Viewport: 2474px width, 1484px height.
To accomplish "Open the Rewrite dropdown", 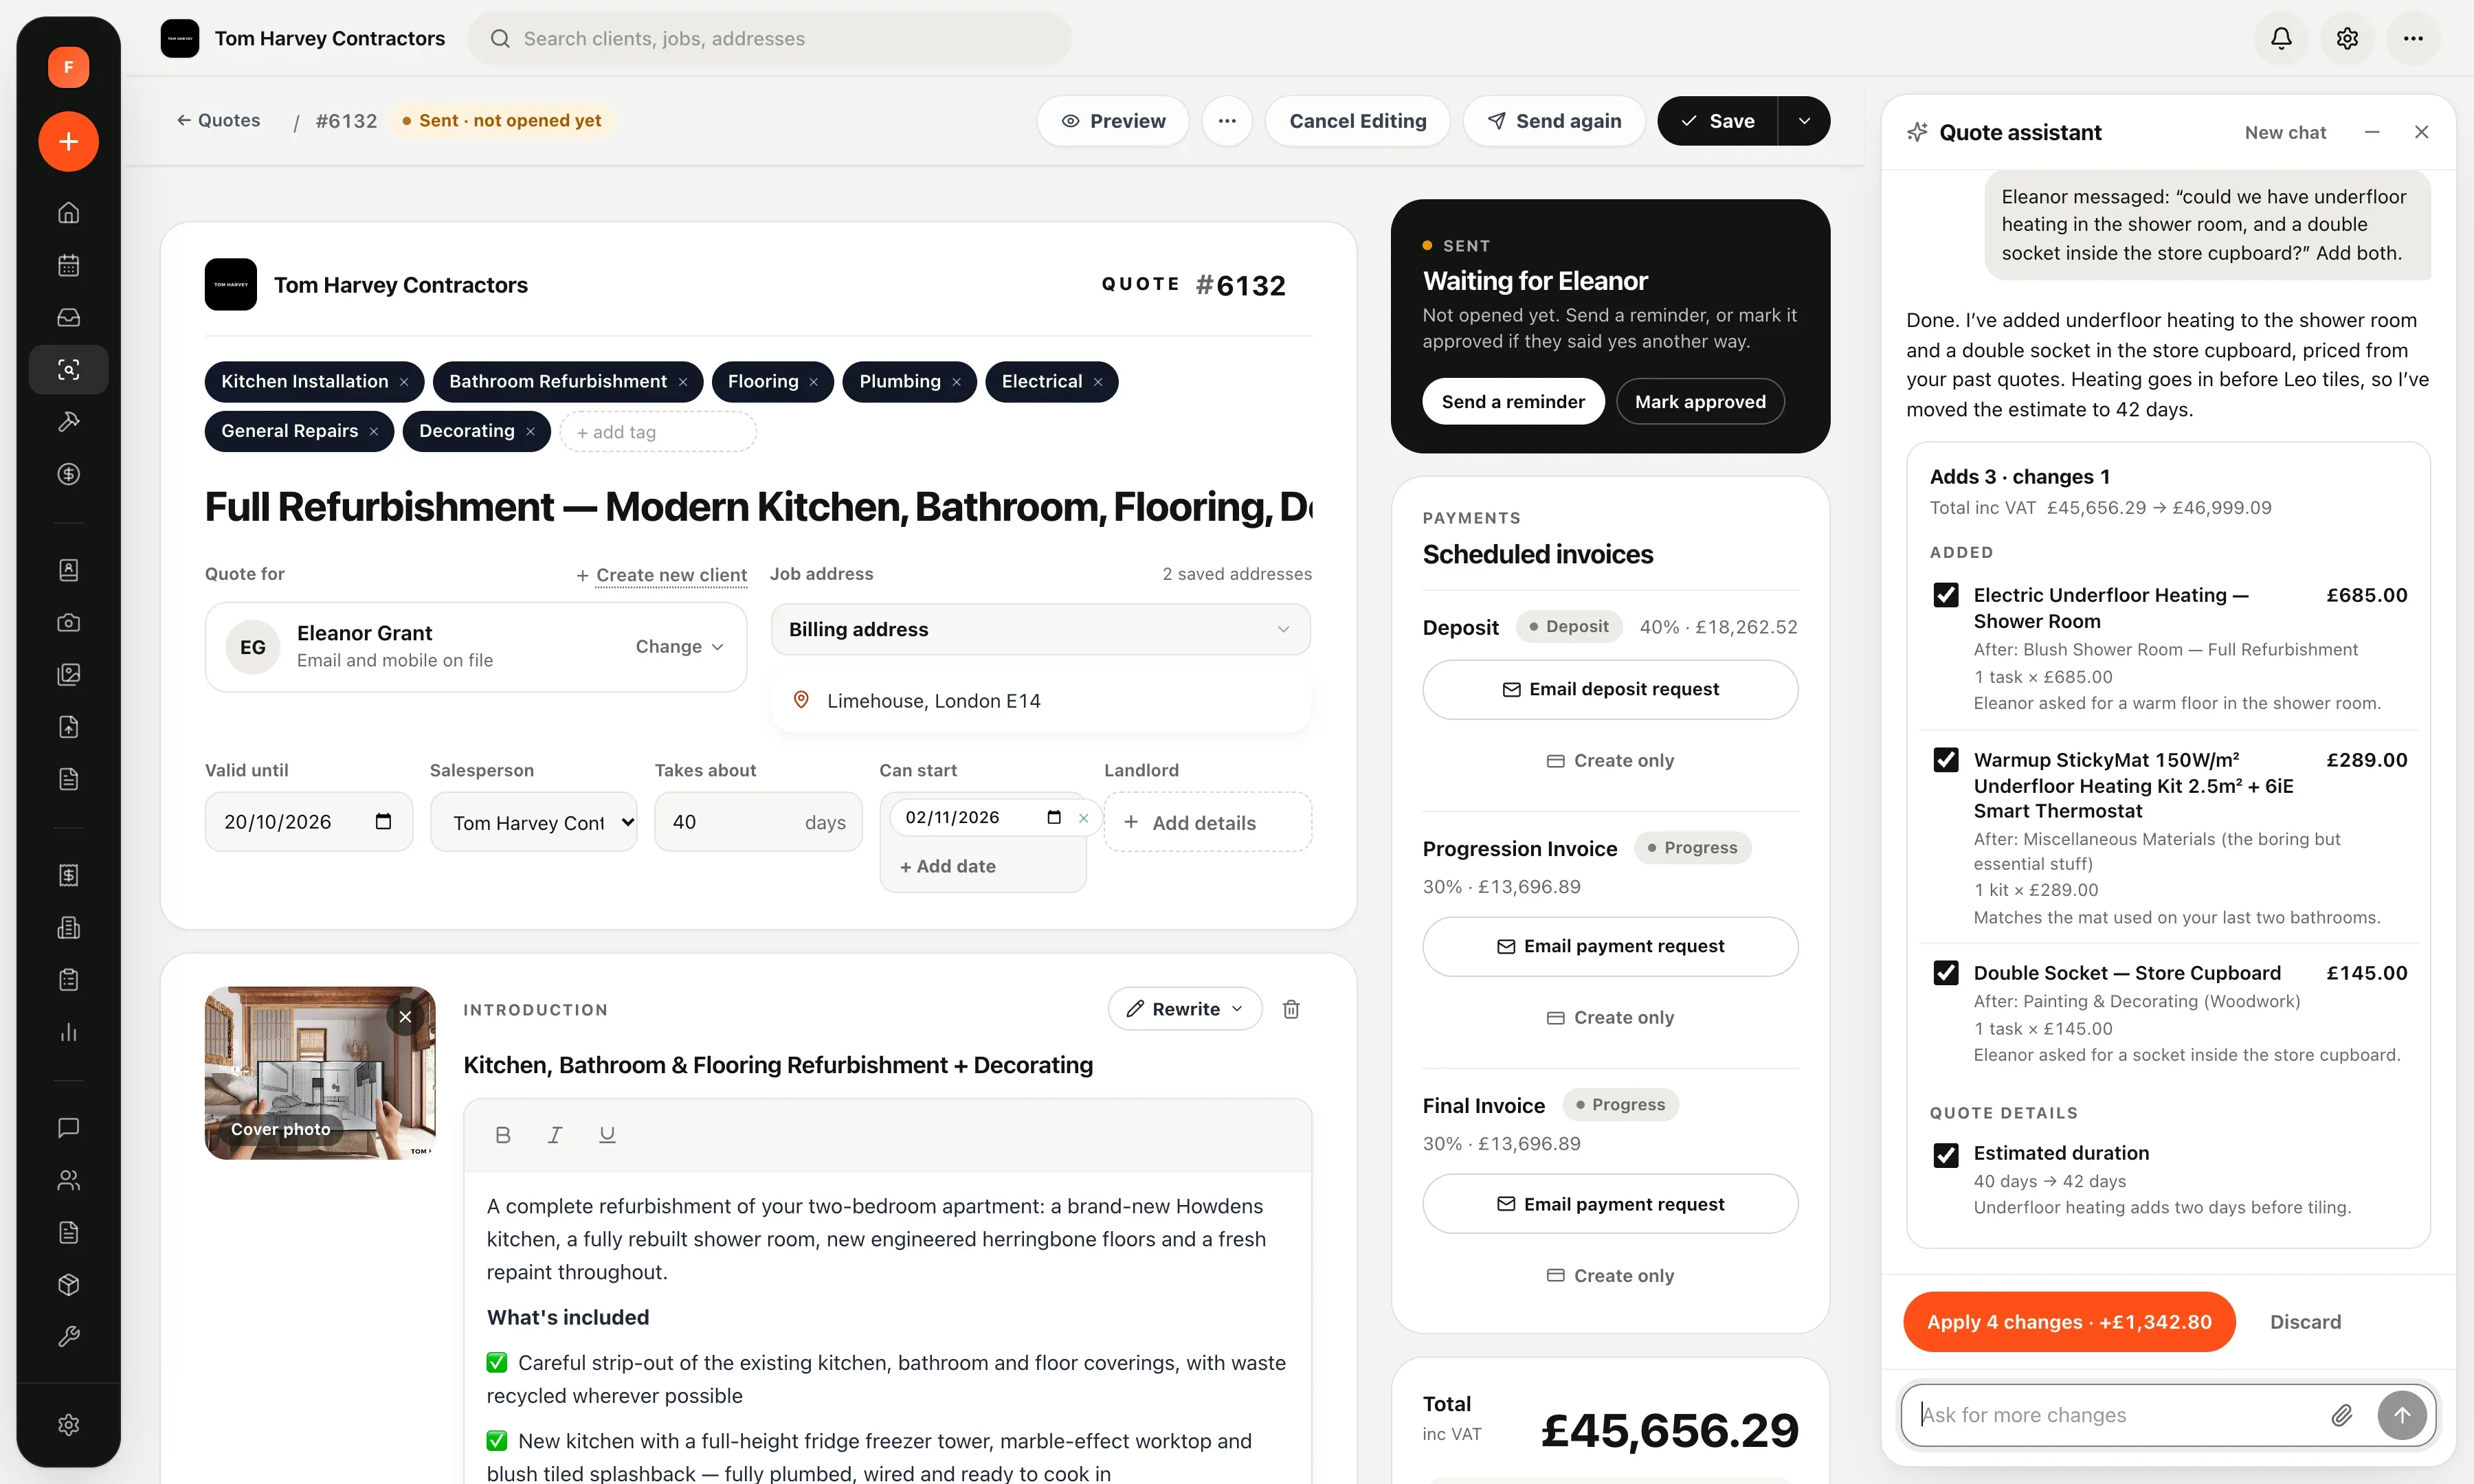I will coord(1184,1009).
